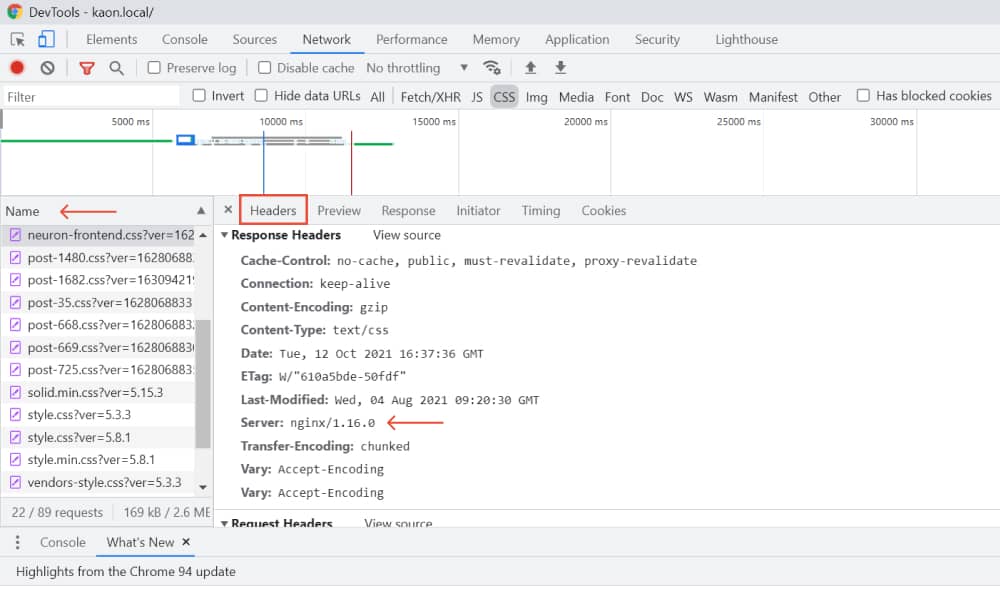The width and height of the screenshot is (1000, 600).
Task: Open the Console drawer tab
Action: click(62, 543)
